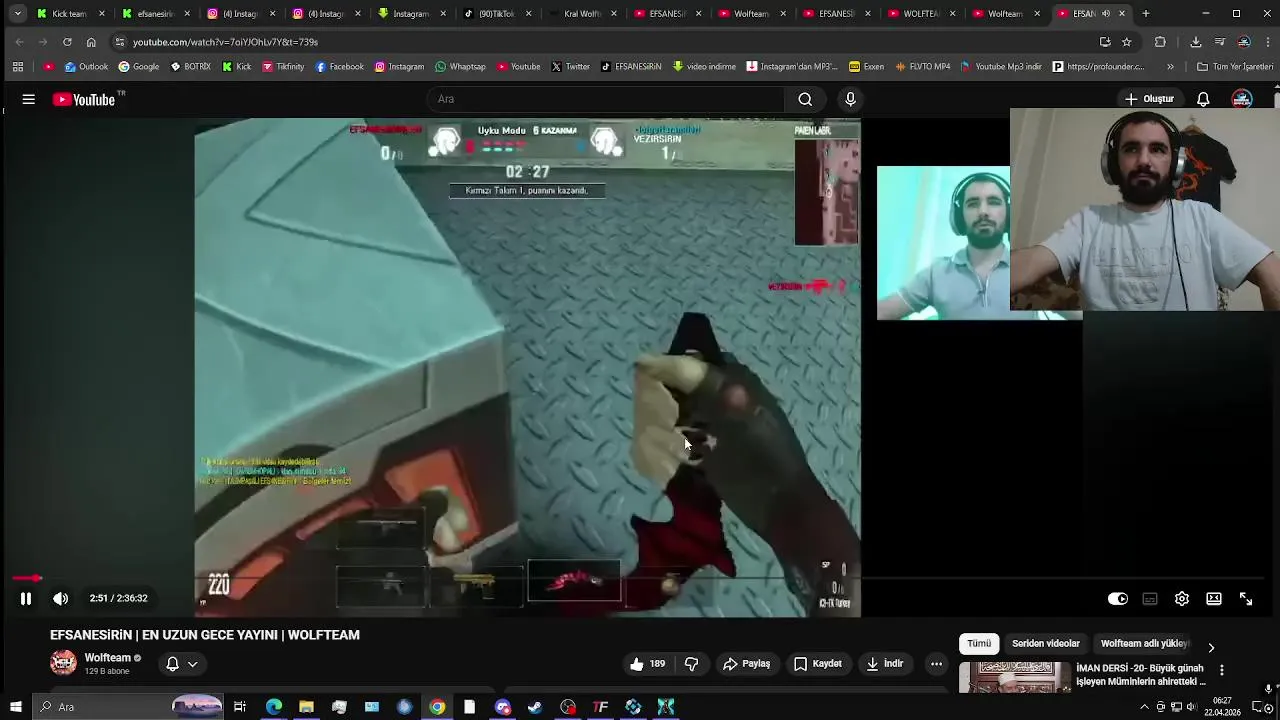Open the Outlook bookmark

point(86,67)
